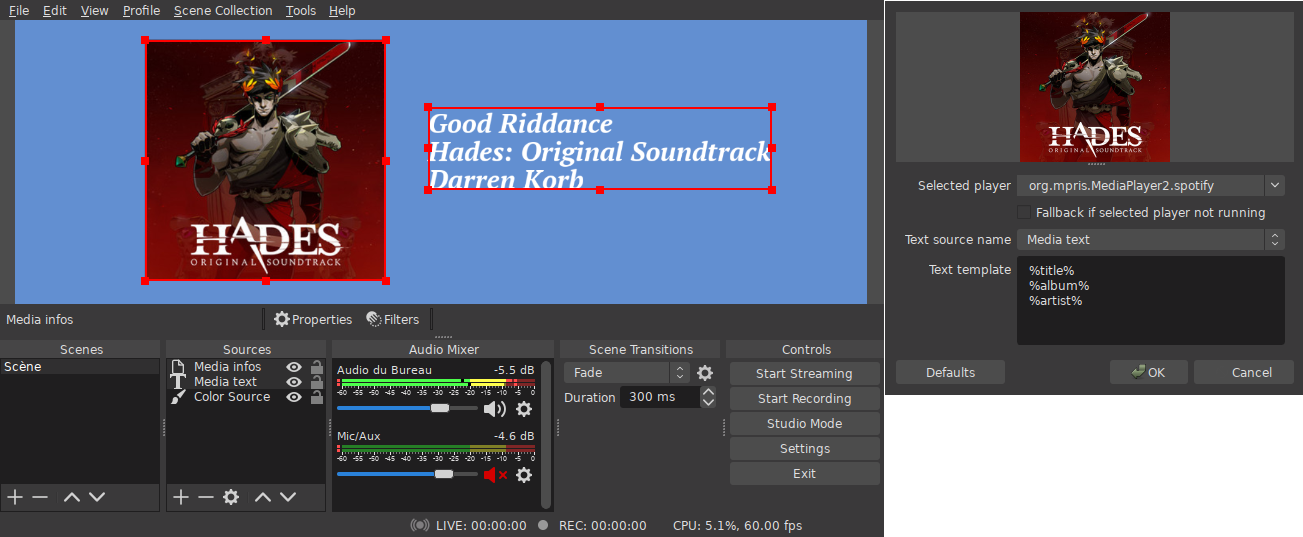Move scene up with arrow icon

pyautogui.click(x=72, y=497)
